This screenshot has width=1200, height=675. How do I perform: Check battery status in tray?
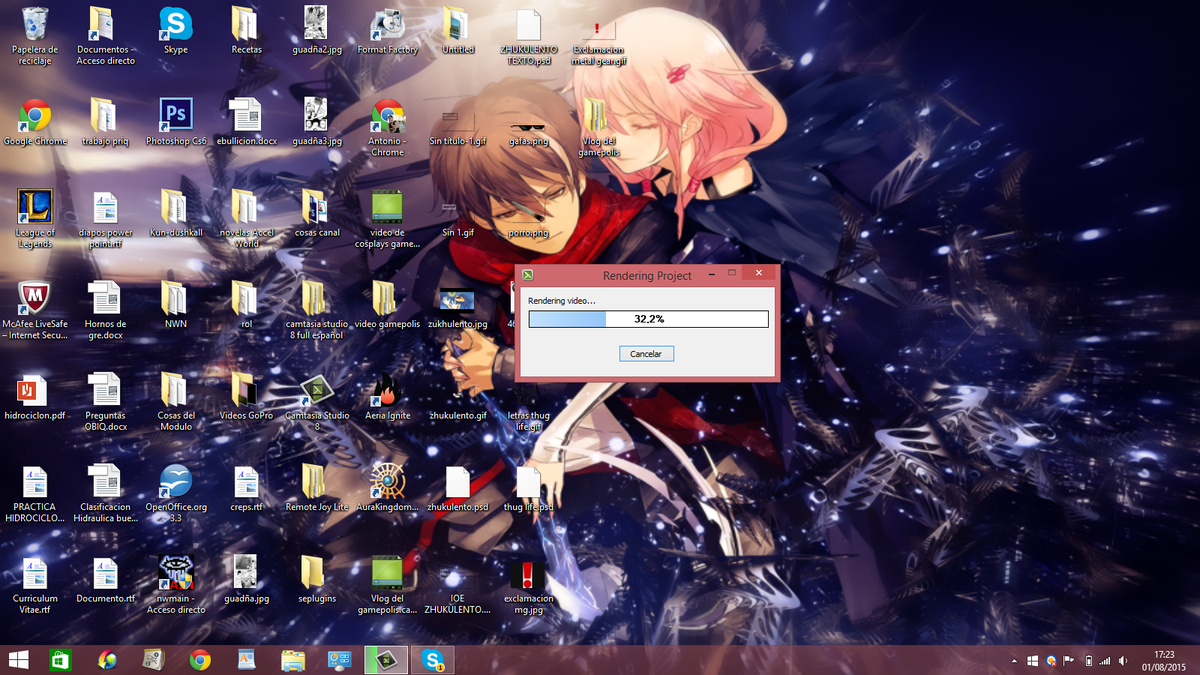(x=1088, y=660)
